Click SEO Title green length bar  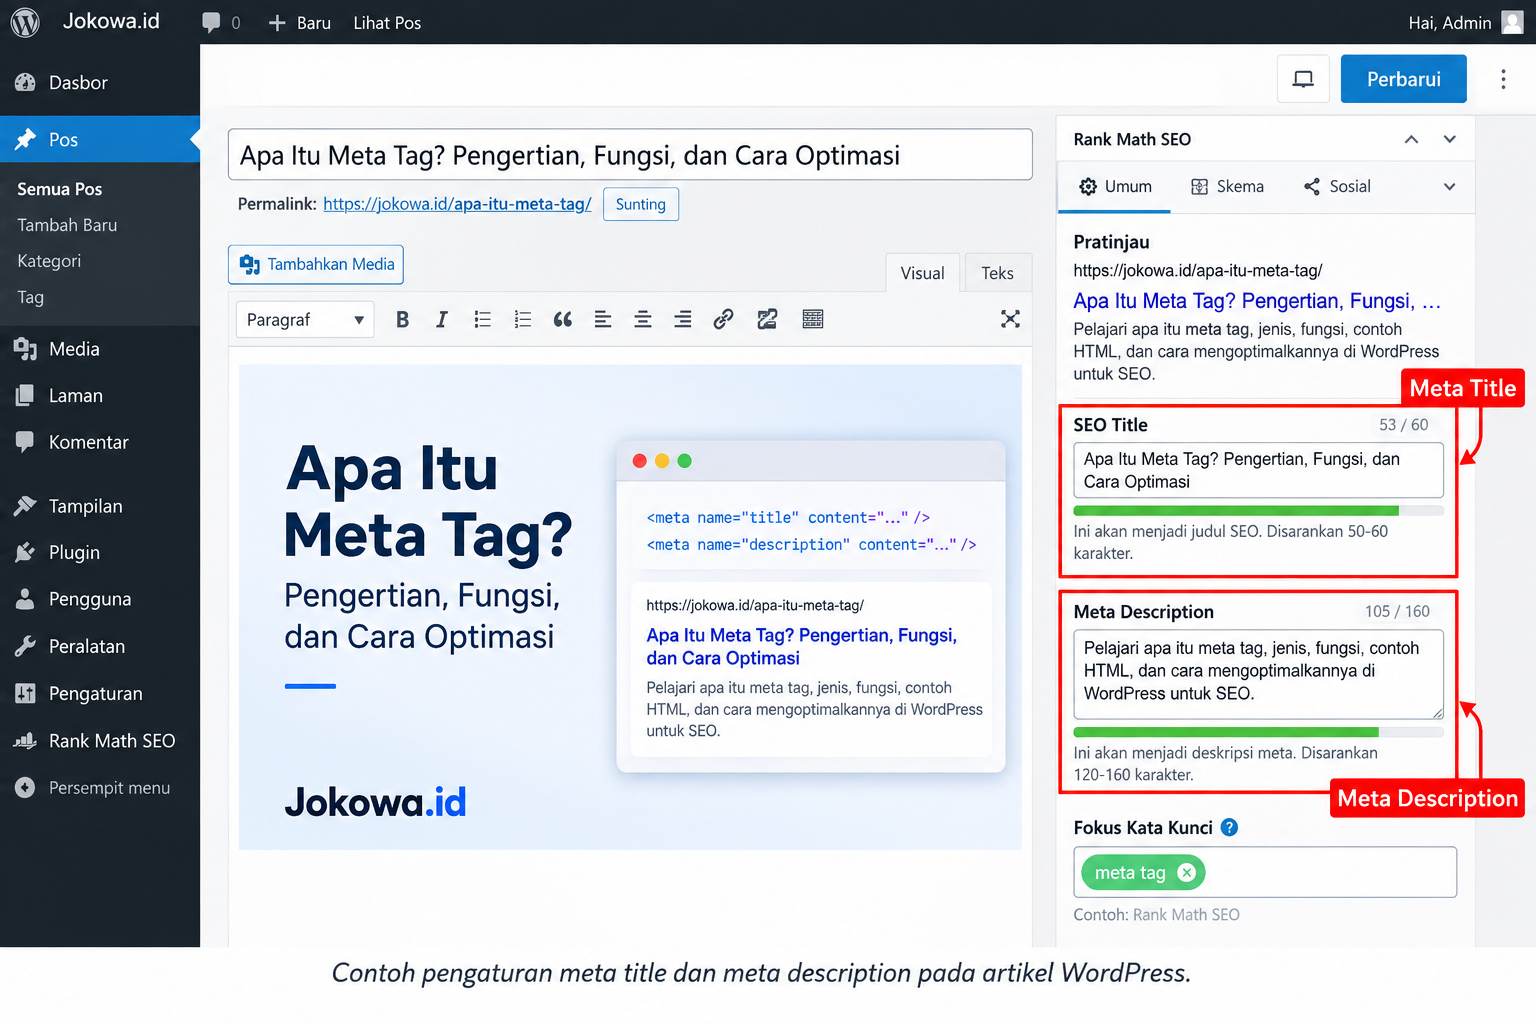(1236, 511)
